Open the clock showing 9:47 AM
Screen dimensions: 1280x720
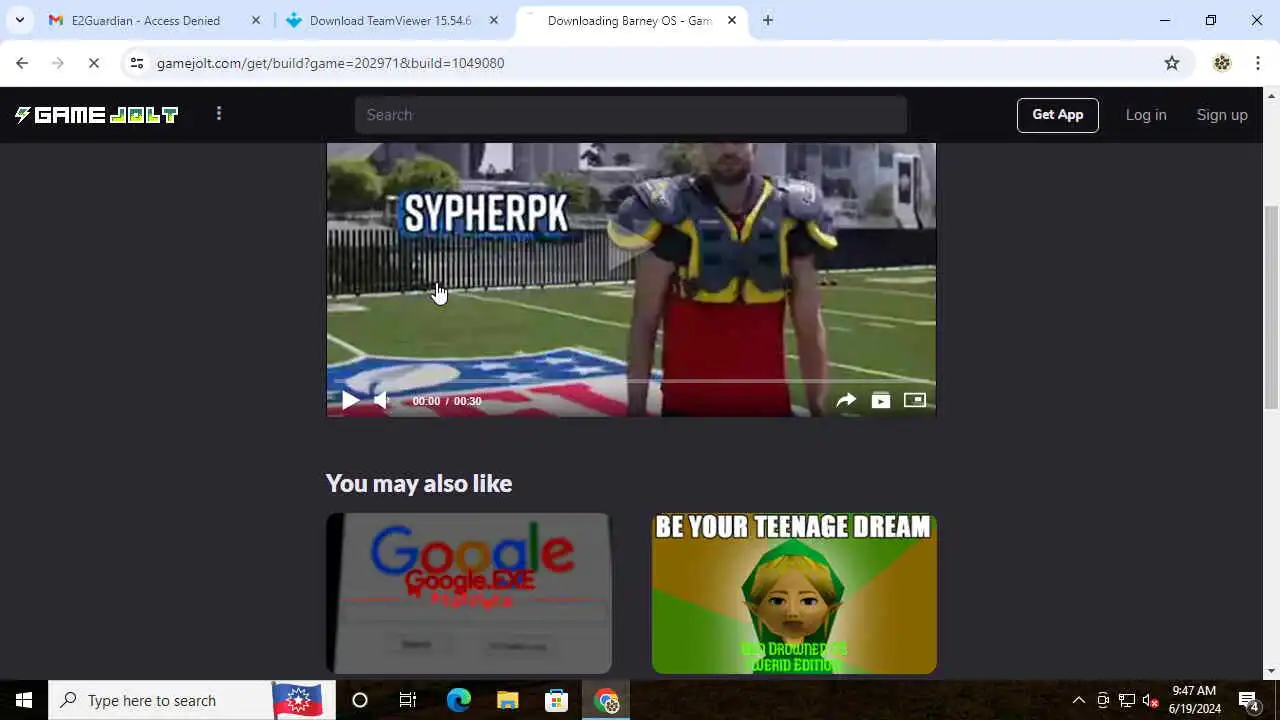(1195, 700)
